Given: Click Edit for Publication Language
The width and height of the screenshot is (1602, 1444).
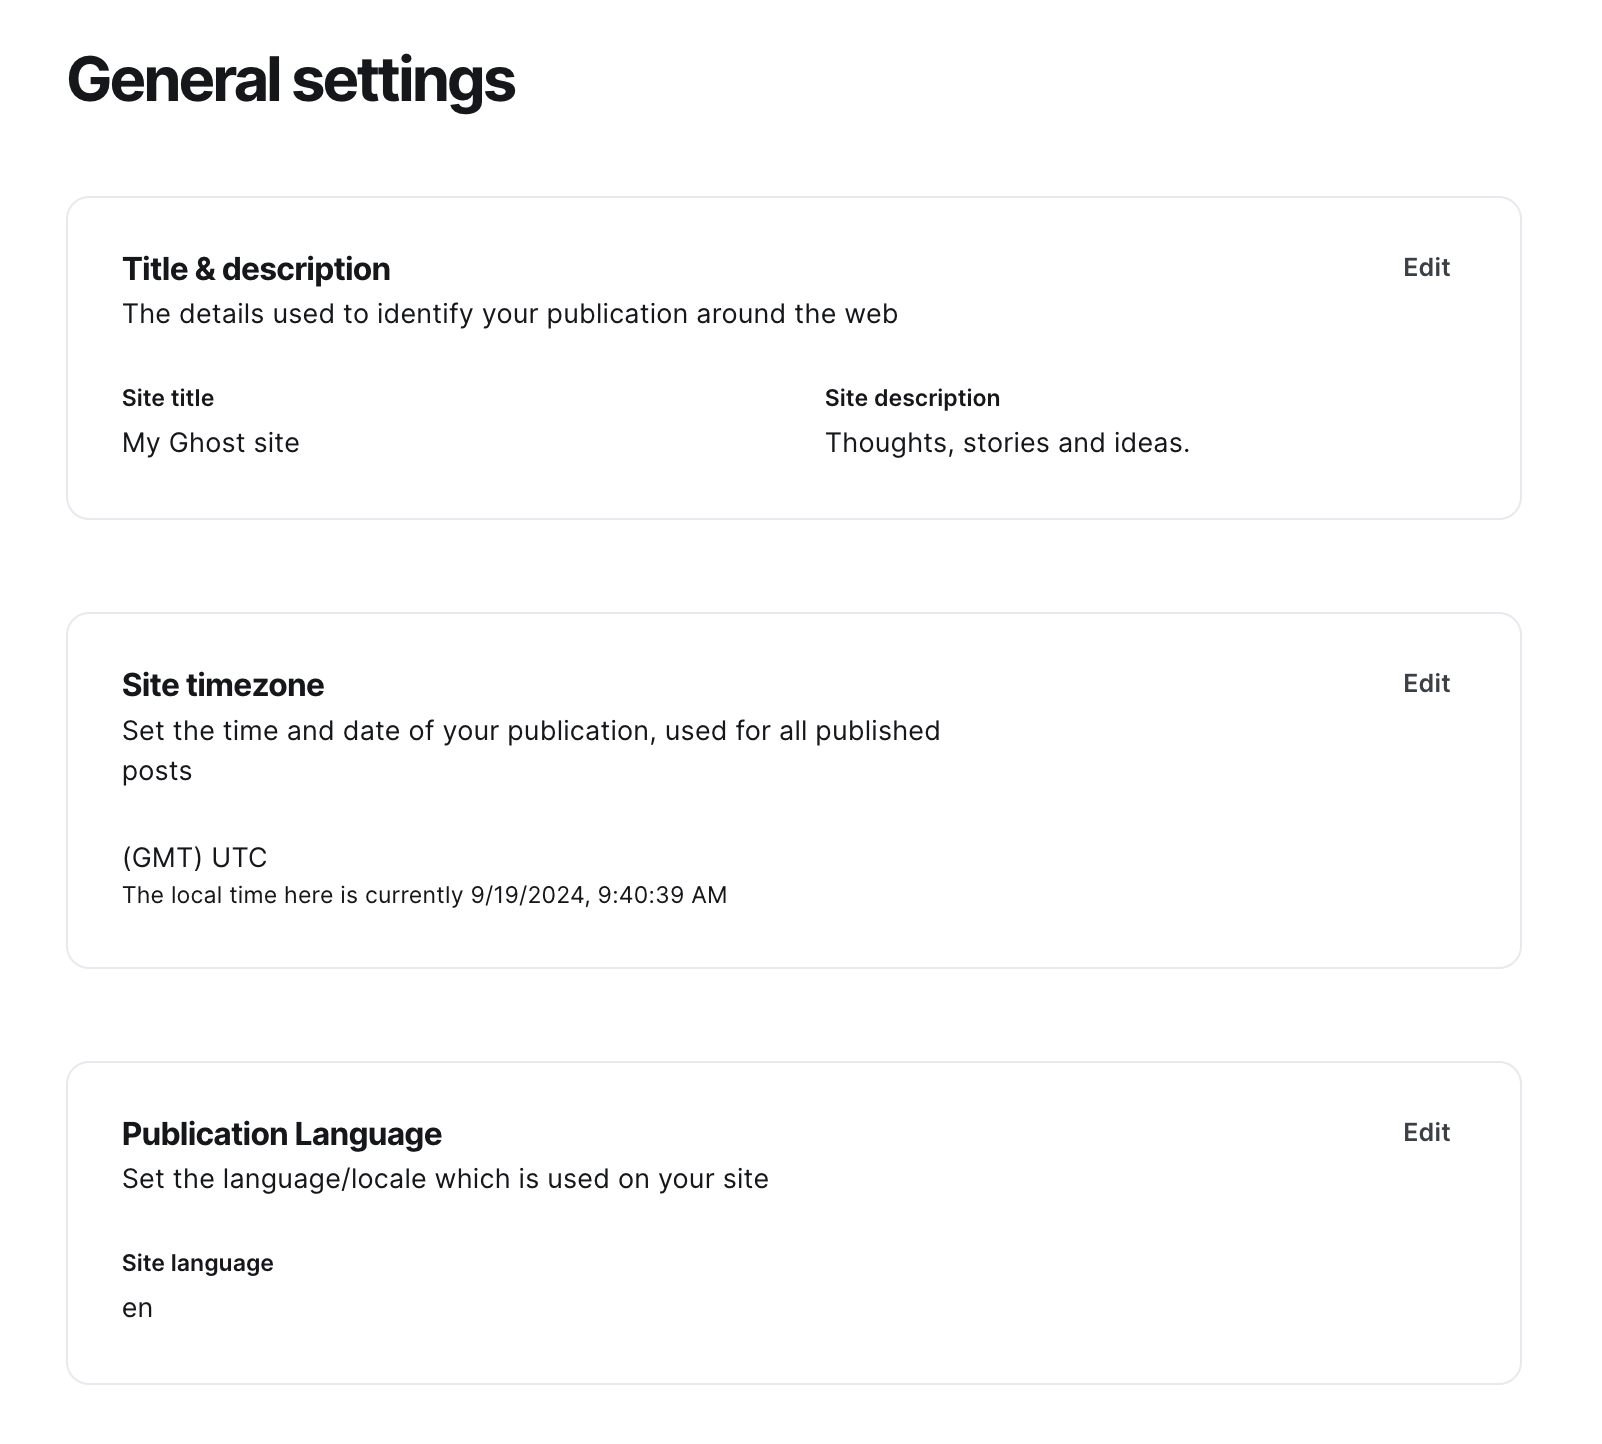Looking at the screenshot, I should point(1426,1132).
